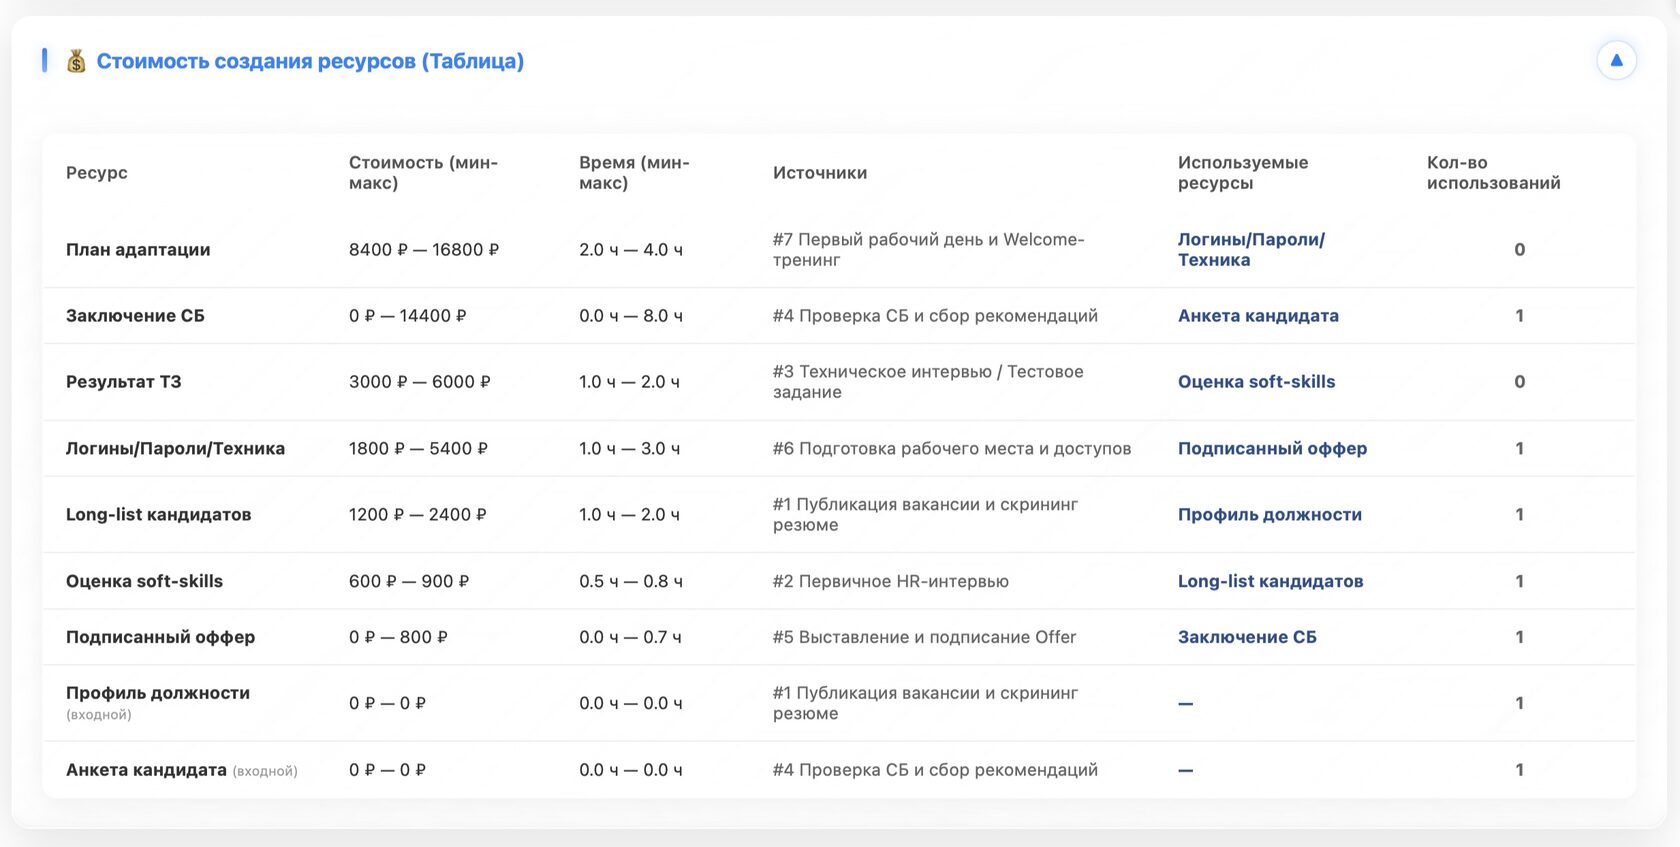Click the 'Кол-во использований' column header
The width and height of the screenshot is (1680, 847).
click(1493, 172)
